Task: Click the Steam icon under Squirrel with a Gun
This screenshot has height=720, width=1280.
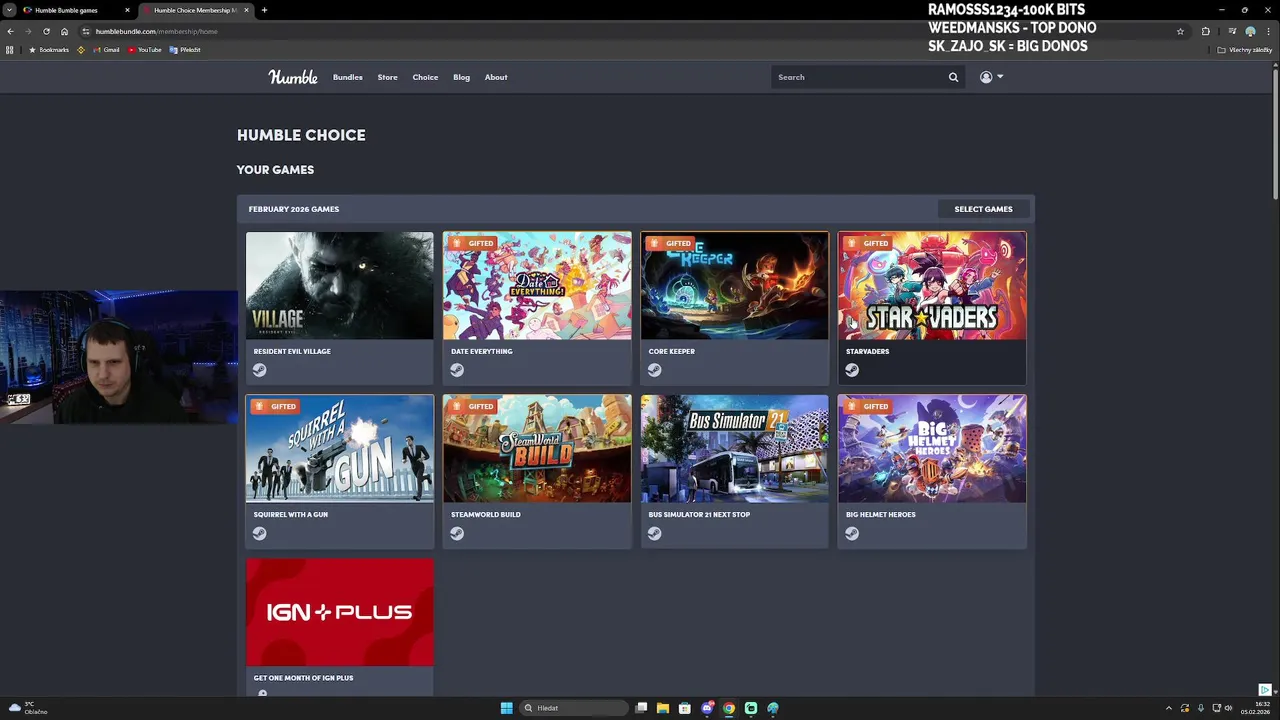Action: (259, 533)
